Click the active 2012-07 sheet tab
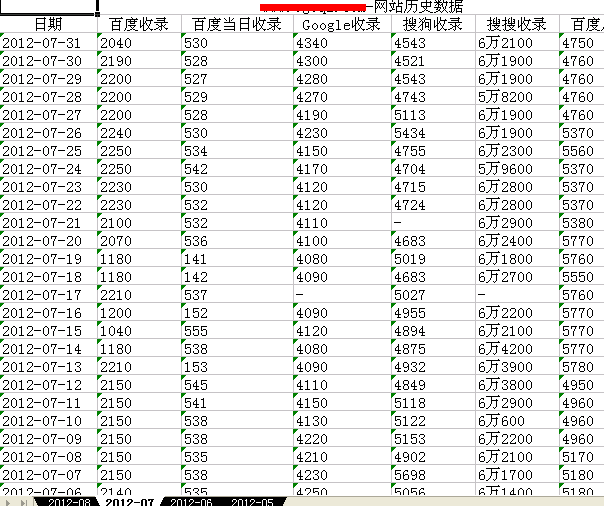 click(x=128, y=501)
